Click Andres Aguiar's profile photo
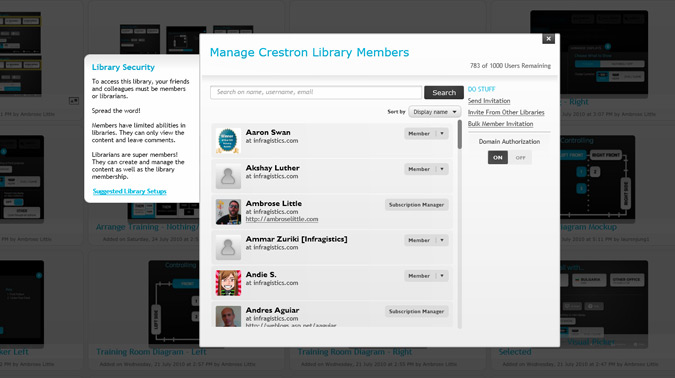675x378 pixels. tap(228, 316)
